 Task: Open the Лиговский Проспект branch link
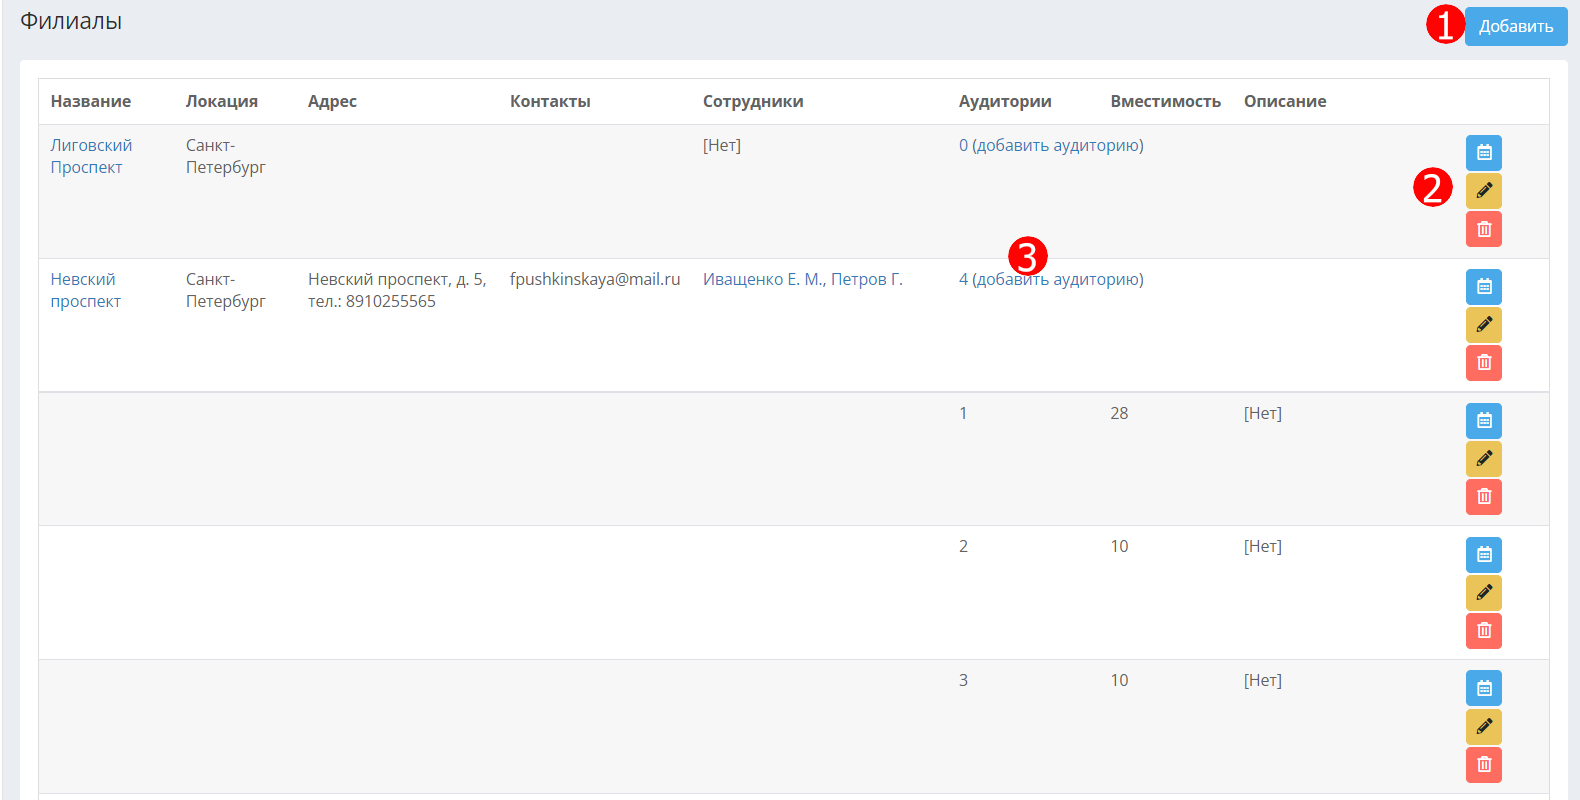[91, 156]
